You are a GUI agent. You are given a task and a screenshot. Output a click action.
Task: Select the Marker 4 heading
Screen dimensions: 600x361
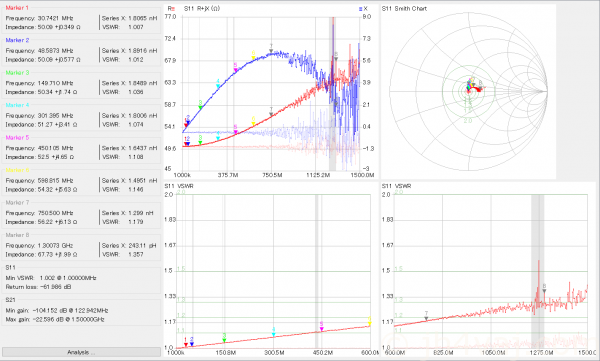[17, 105]
